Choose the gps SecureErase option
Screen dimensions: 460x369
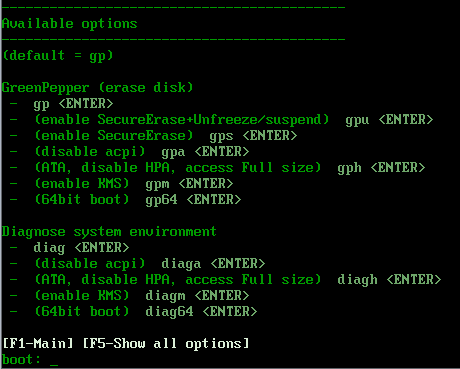tap(166, 136)
